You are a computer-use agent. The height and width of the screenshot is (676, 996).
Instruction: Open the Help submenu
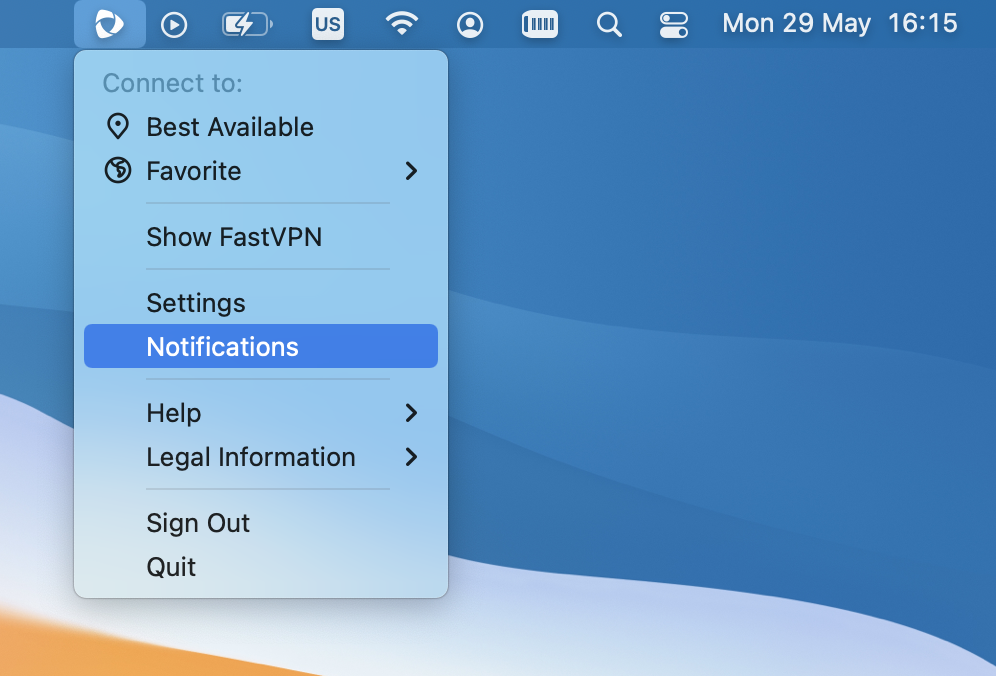click(x=261, y=413)
